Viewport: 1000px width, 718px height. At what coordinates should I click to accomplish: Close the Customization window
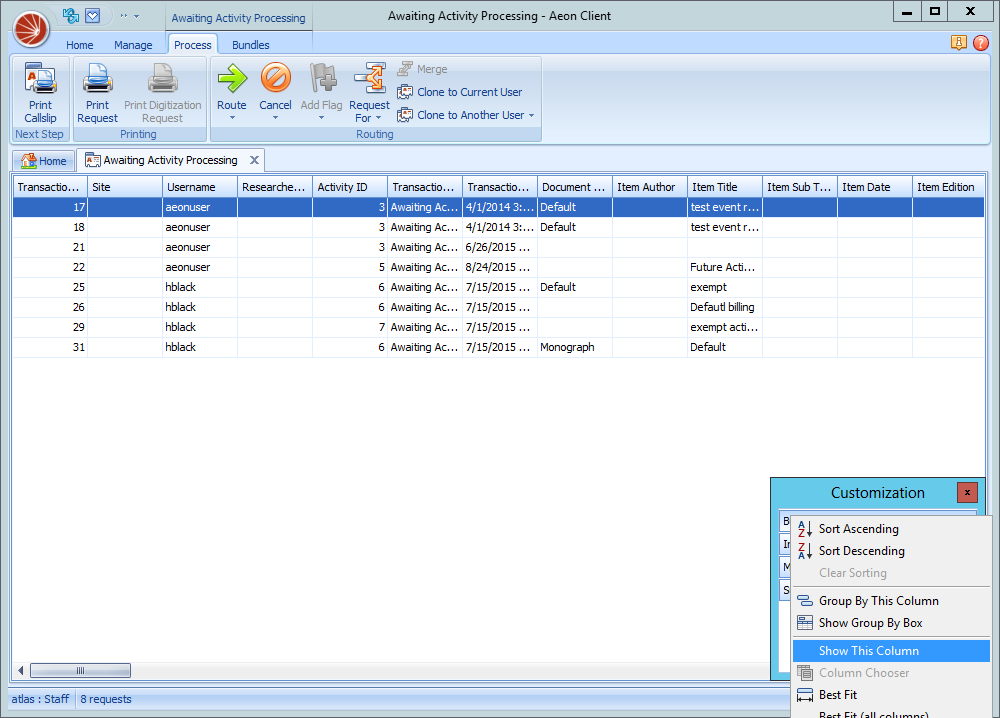pyautogui.click(x=967, y=492)
